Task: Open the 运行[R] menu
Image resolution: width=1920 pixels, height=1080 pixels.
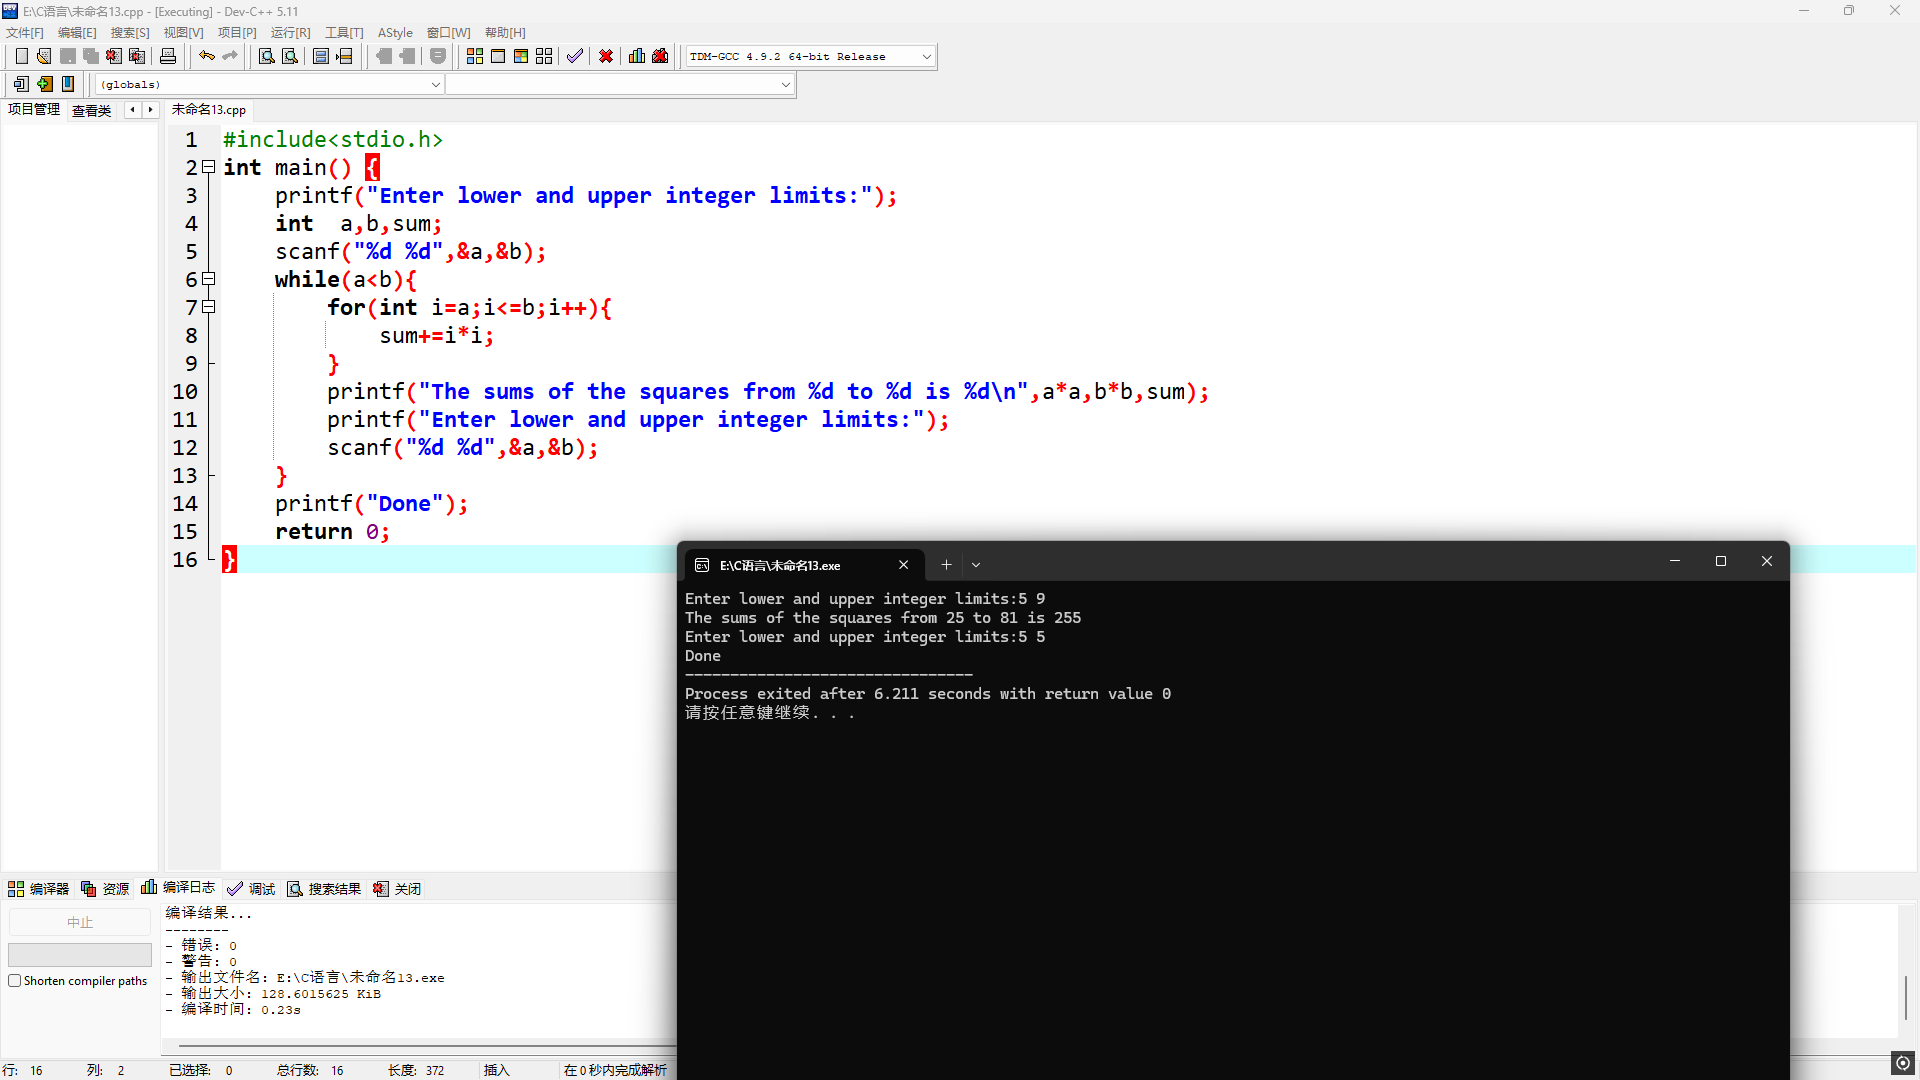Action: pyautogui.click(x=290, y=33)
